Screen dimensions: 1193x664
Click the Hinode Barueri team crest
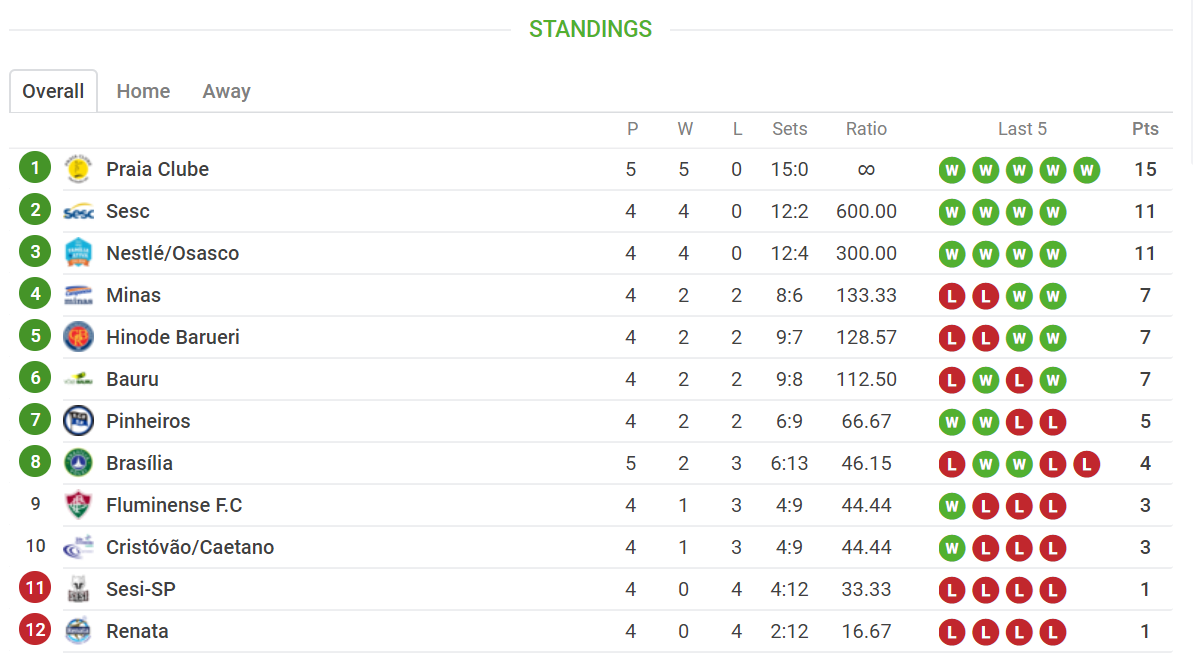tap(78, 337)
